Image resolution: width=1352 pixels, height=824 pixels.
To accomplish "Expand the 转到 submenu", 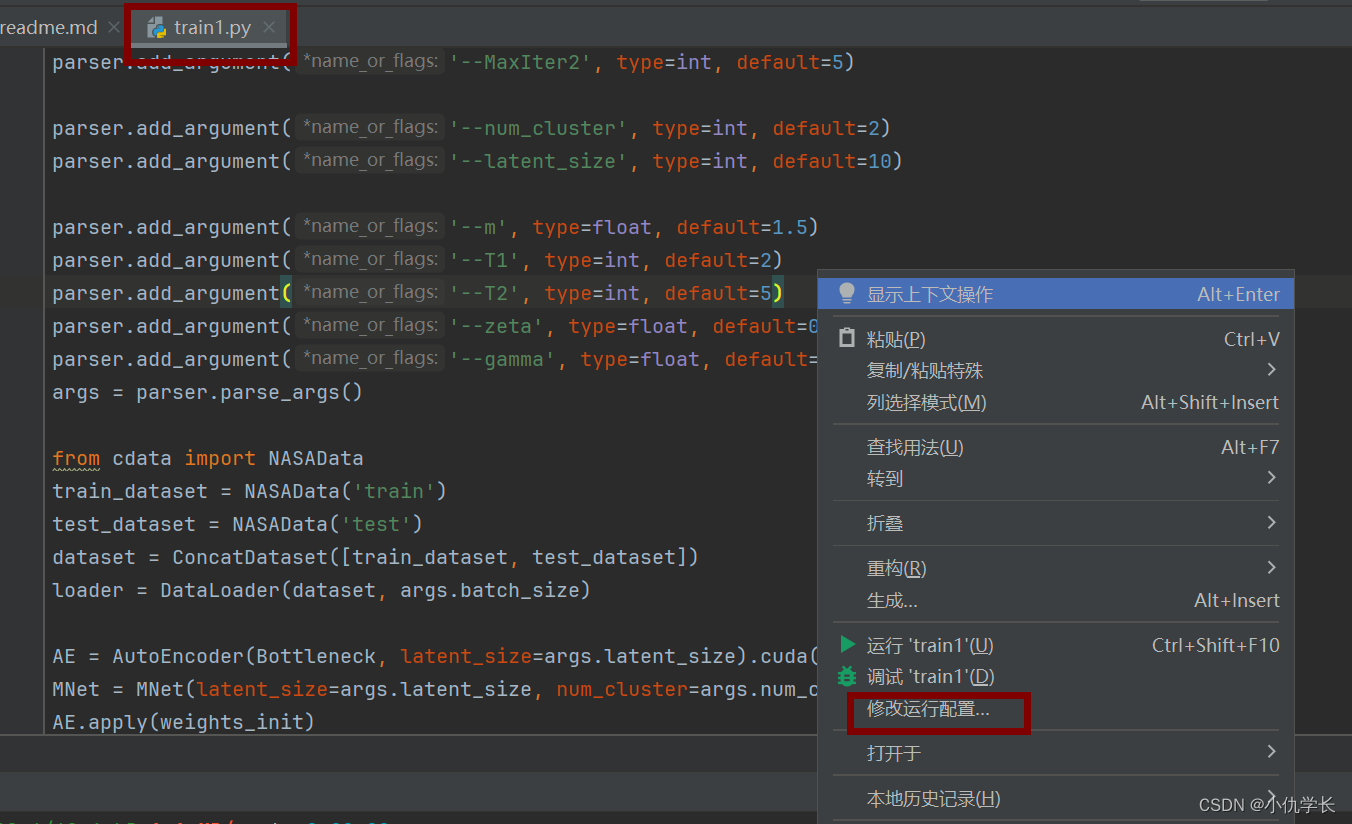I will point(1055,478).
